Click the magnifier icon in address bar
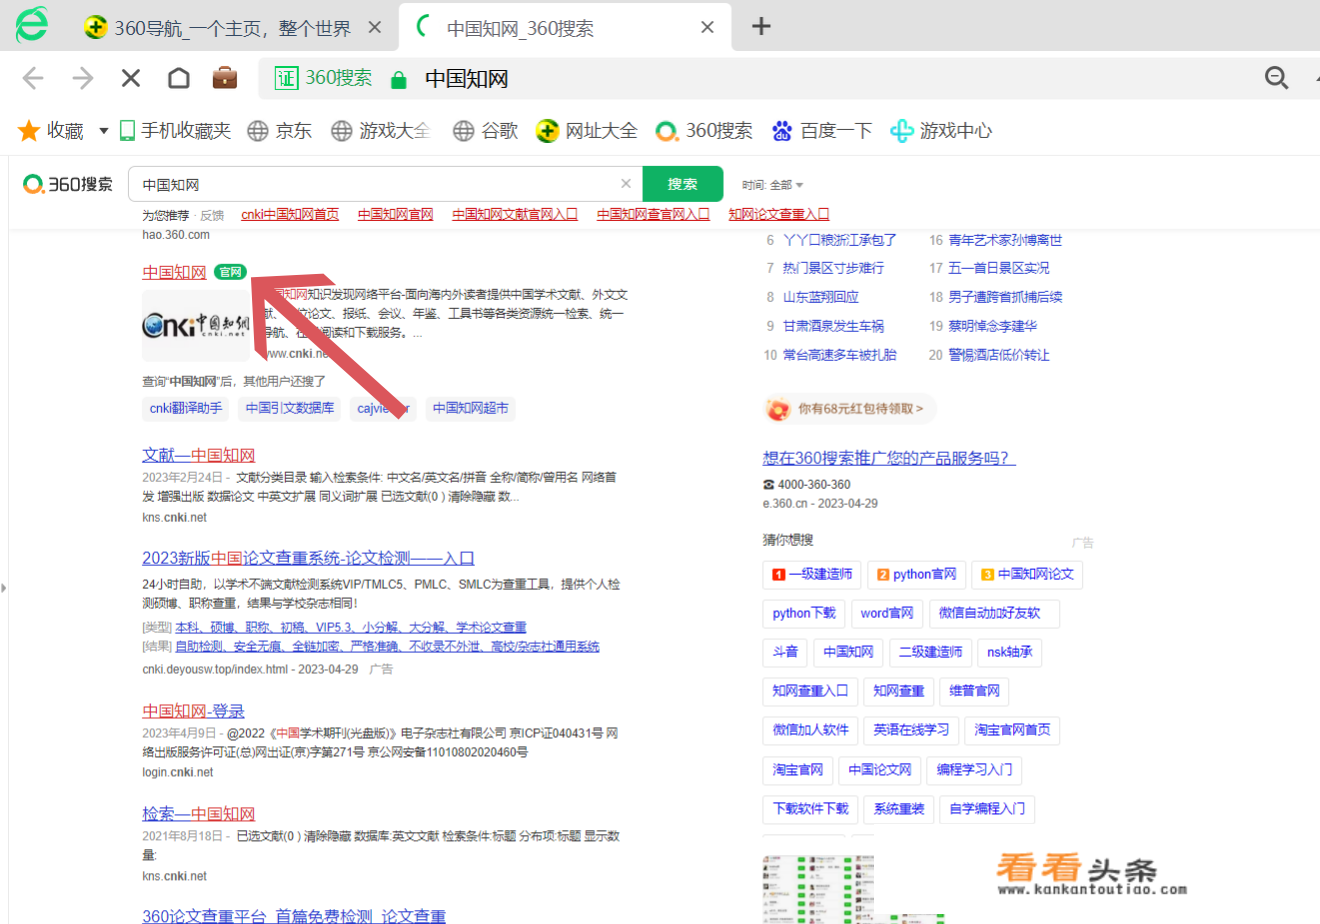This screenshot has width=1320, height=924. (x=1276, y=78)
